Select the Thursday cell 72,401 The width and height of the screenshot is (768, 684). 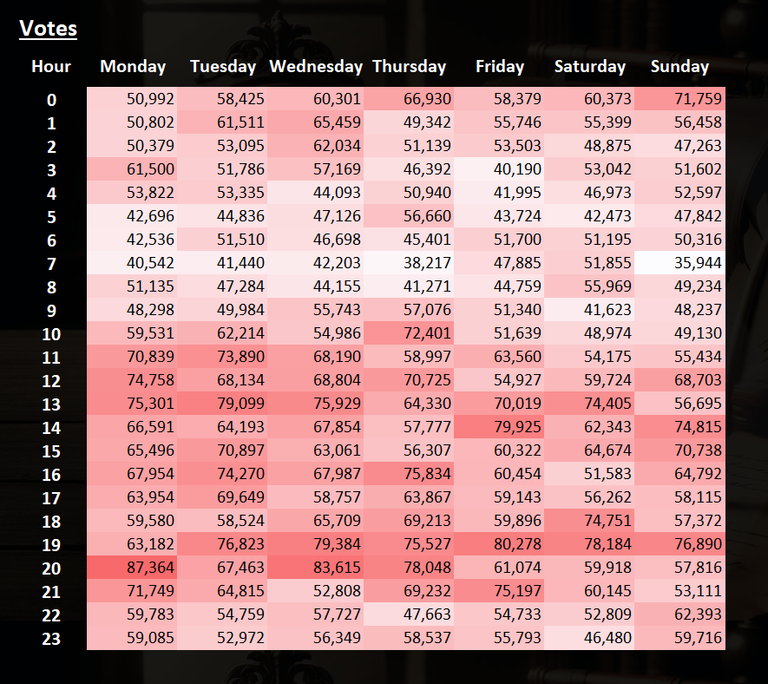[408, 333]
